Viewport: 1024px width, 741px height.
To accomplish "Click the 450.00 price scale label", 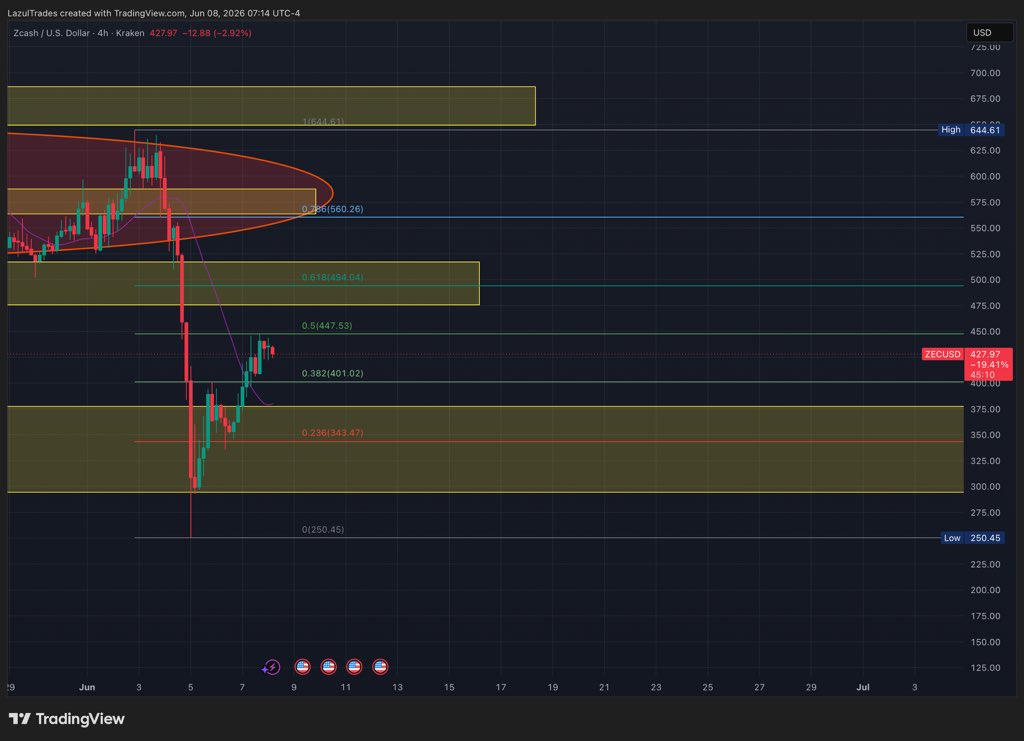I will 985,332.
